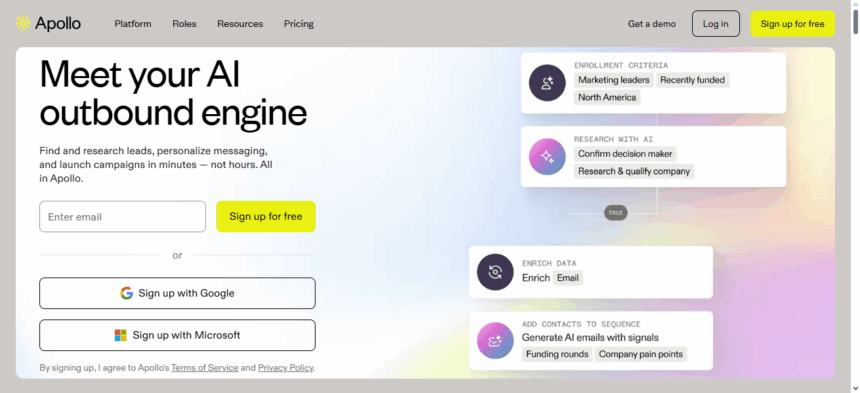Click Generate AI emails with signals text

[590, 338]
